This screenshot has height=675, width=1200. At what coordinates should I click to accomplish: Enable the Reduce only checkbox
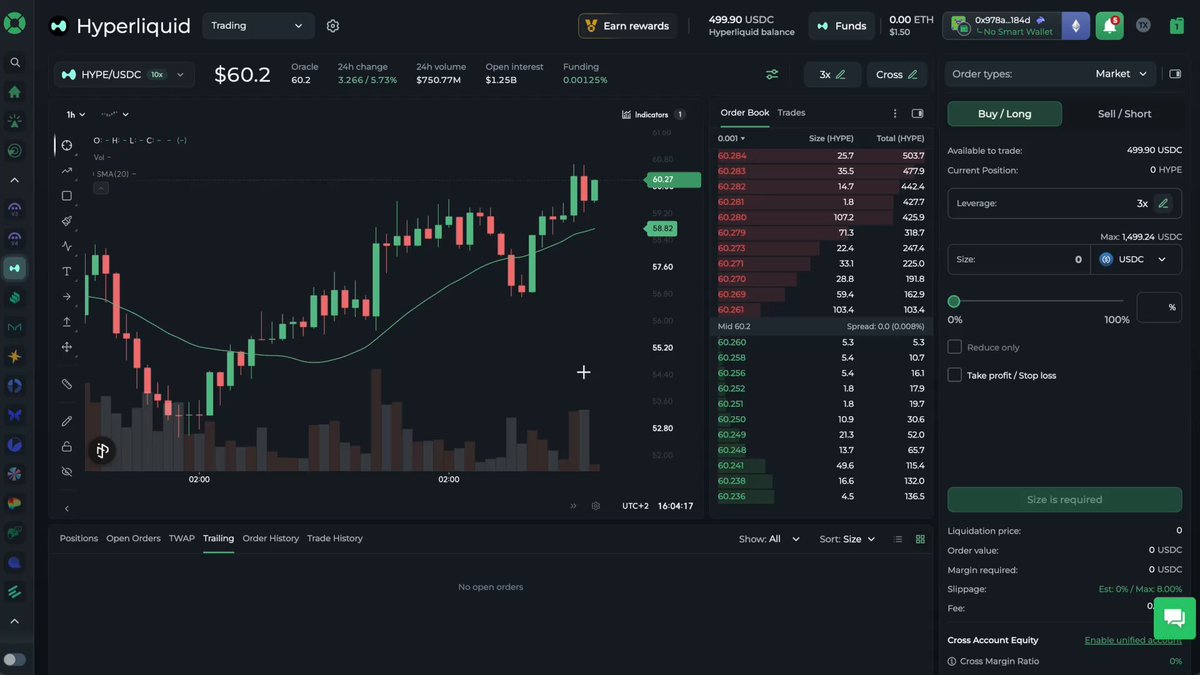tap(954, 347)
